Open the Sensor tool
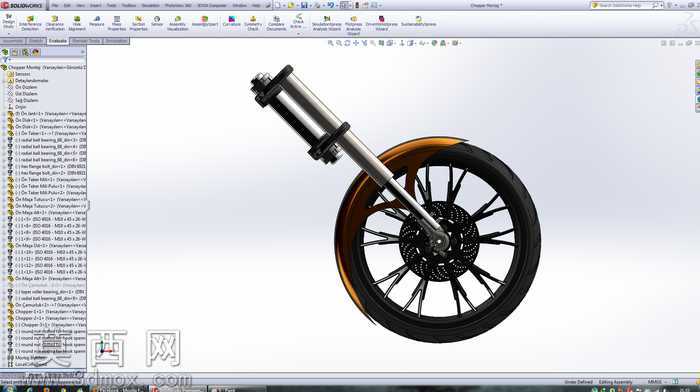This screenshot has height=392, width=700. (157, 21)
